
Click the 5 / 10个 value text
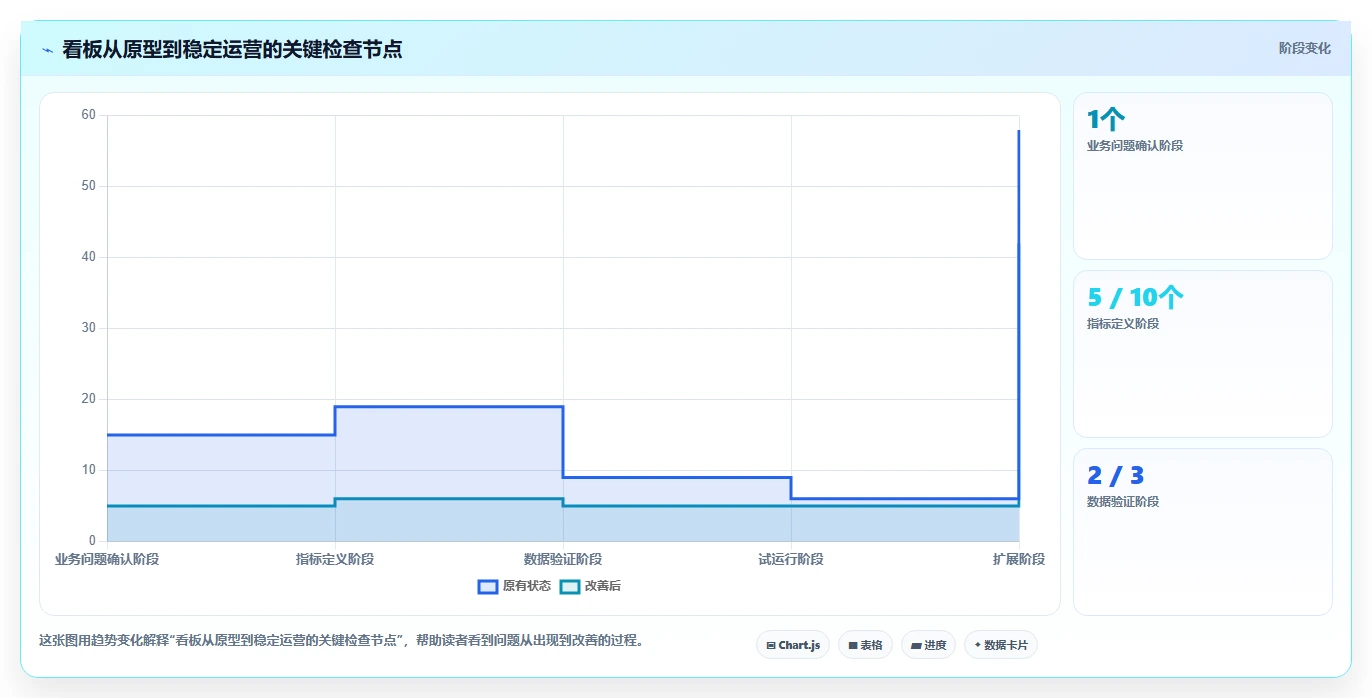[1136, 298]
